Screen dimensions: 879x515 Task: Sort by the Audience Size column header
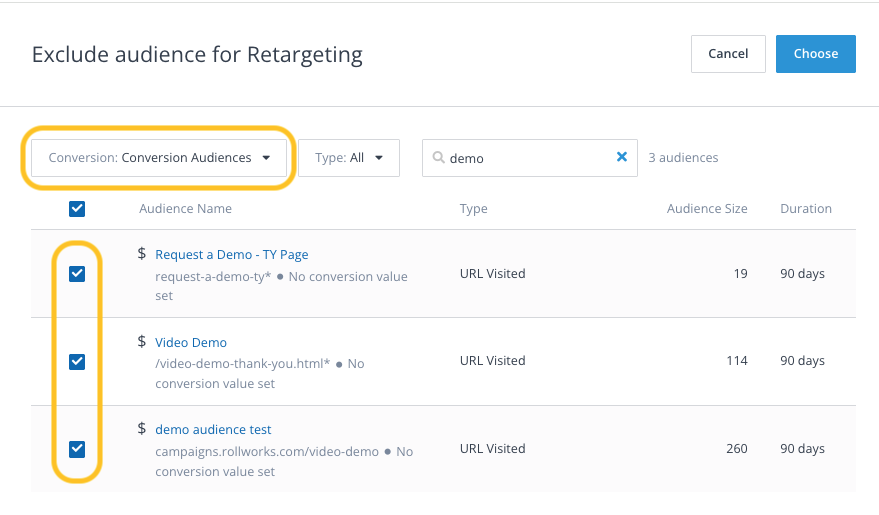coord(707,209)
